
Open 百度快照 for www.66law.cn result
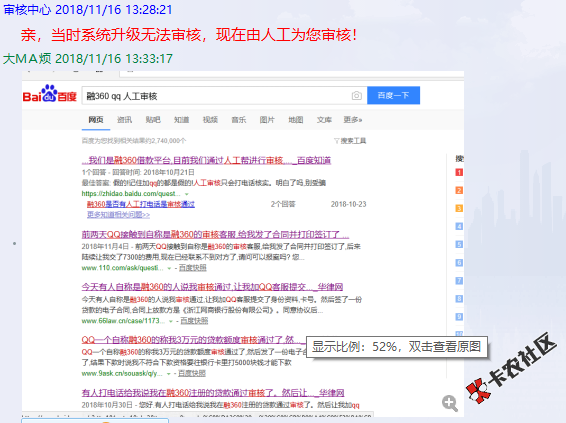pyautogui.click(x=194, y=321)
